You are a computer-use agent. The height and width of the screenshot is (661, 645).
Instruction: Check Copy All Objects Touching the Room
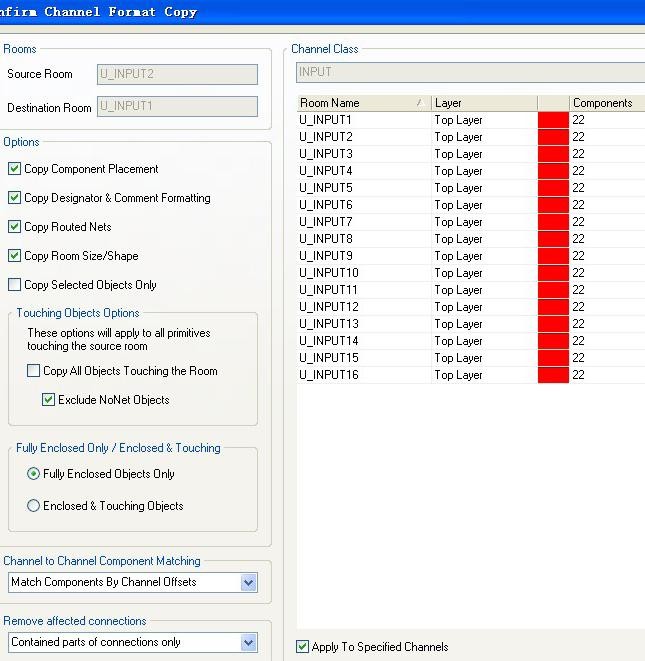(x=34, y=371)
